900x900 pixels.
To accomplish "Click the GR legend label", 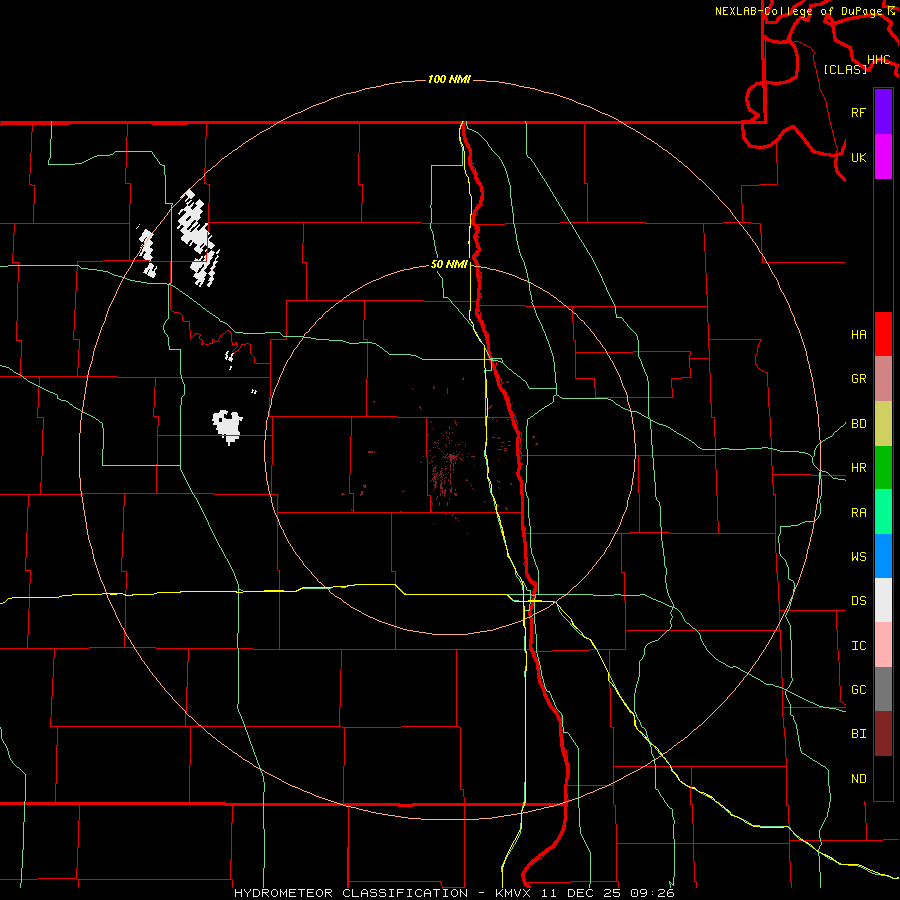I will pyautogui.click(x=858, y=379).
